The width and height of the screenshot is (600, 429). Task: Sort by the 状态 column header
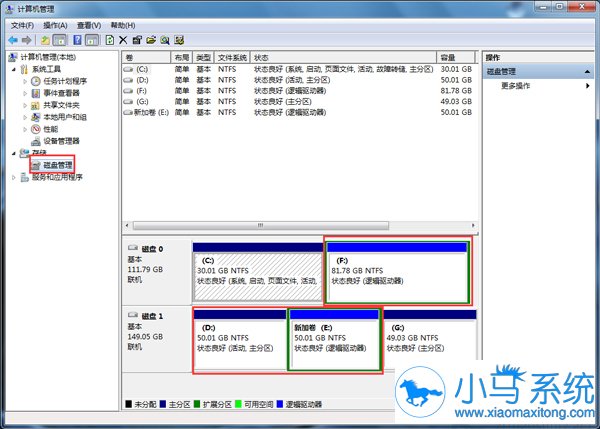[x=343, y=58]
